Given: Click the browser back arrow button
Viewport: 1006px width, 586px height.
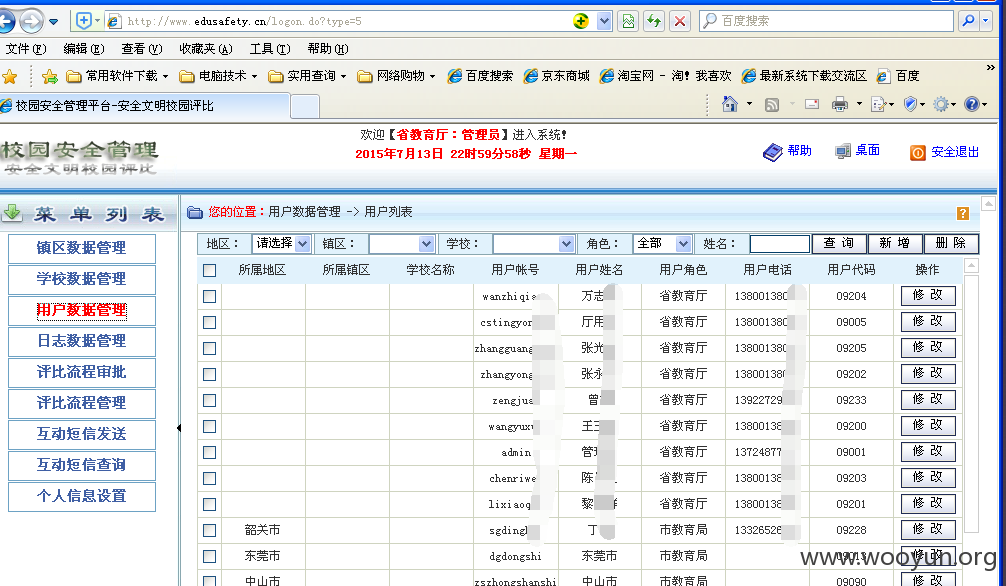Looking at the screenshot, I should click(6, 21).
